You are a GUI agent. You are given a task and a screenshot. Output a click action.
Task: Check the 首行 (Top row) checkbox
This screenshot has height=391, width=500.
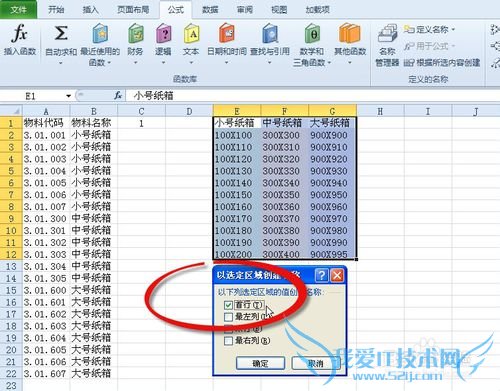pos(228,305)
